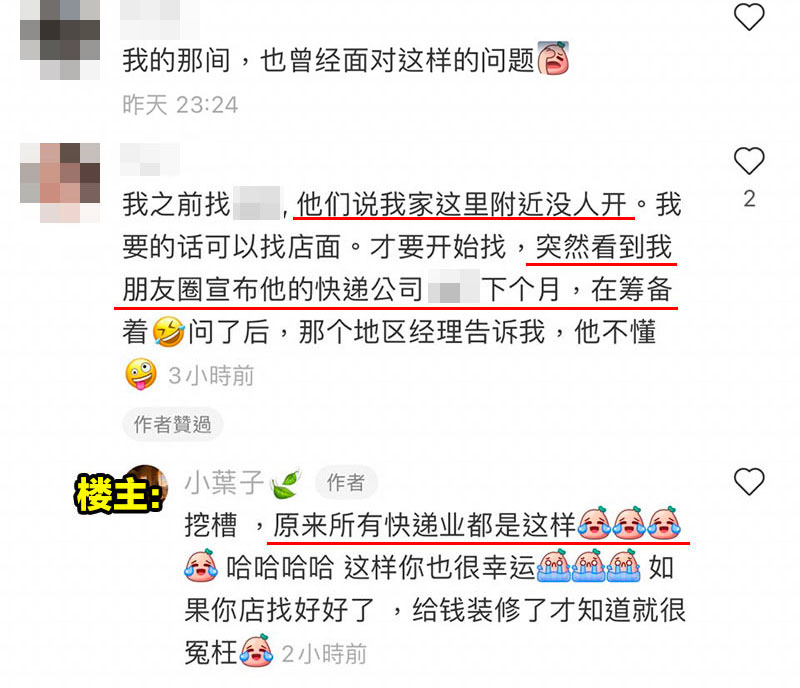Tap the crying emoji after 问题
The image size is (800, 688).
(553, 59)
